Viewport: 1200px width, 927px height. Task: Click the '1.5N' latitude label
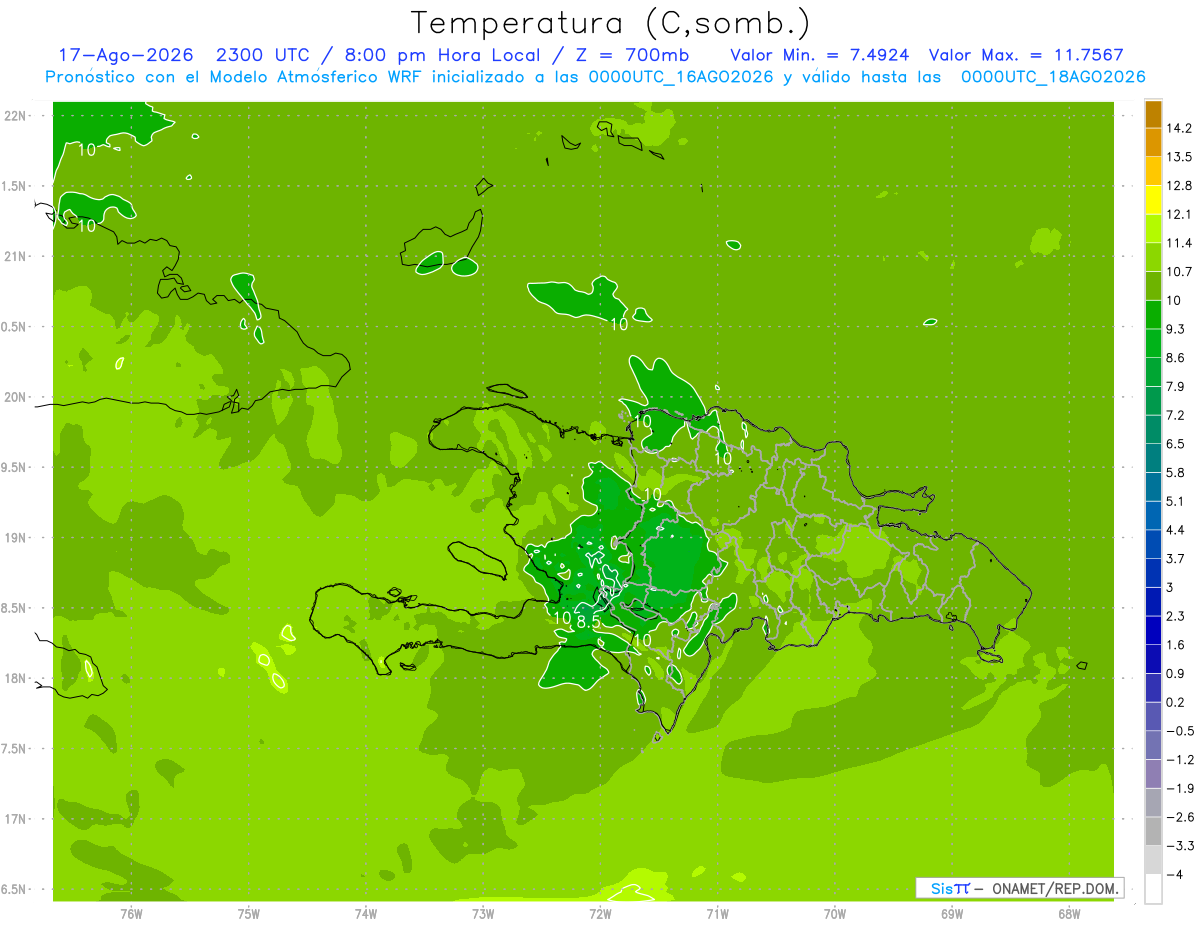pyautogui.click(x=14, y=186)
